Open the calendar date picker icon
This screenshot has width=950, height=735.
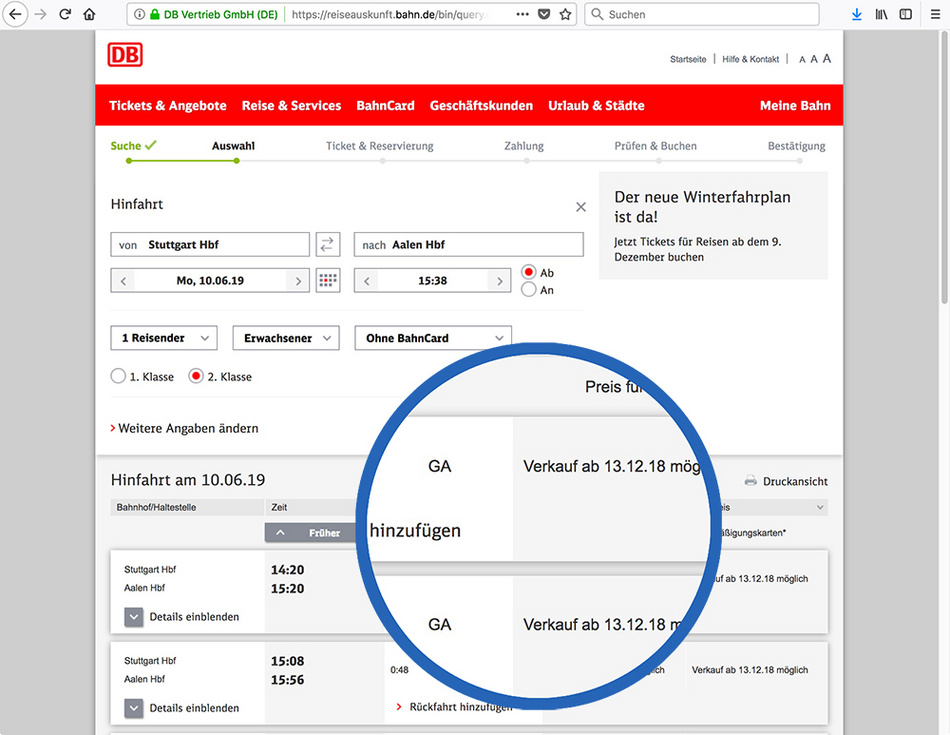click(328, 280)
